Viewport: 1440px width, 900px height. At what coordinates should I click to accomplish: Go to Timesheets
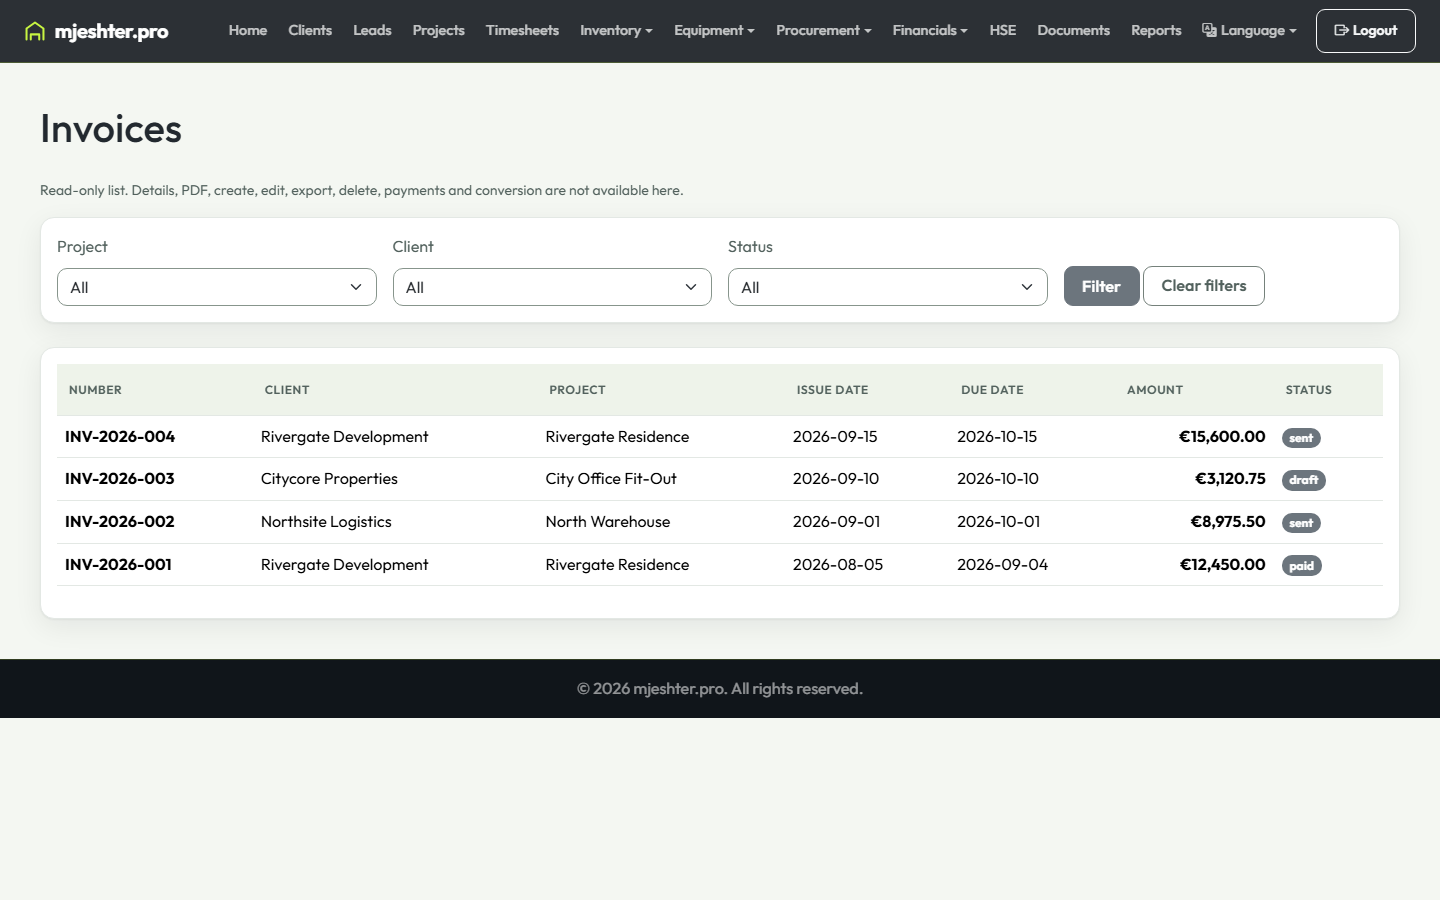(x=522, y=30)
